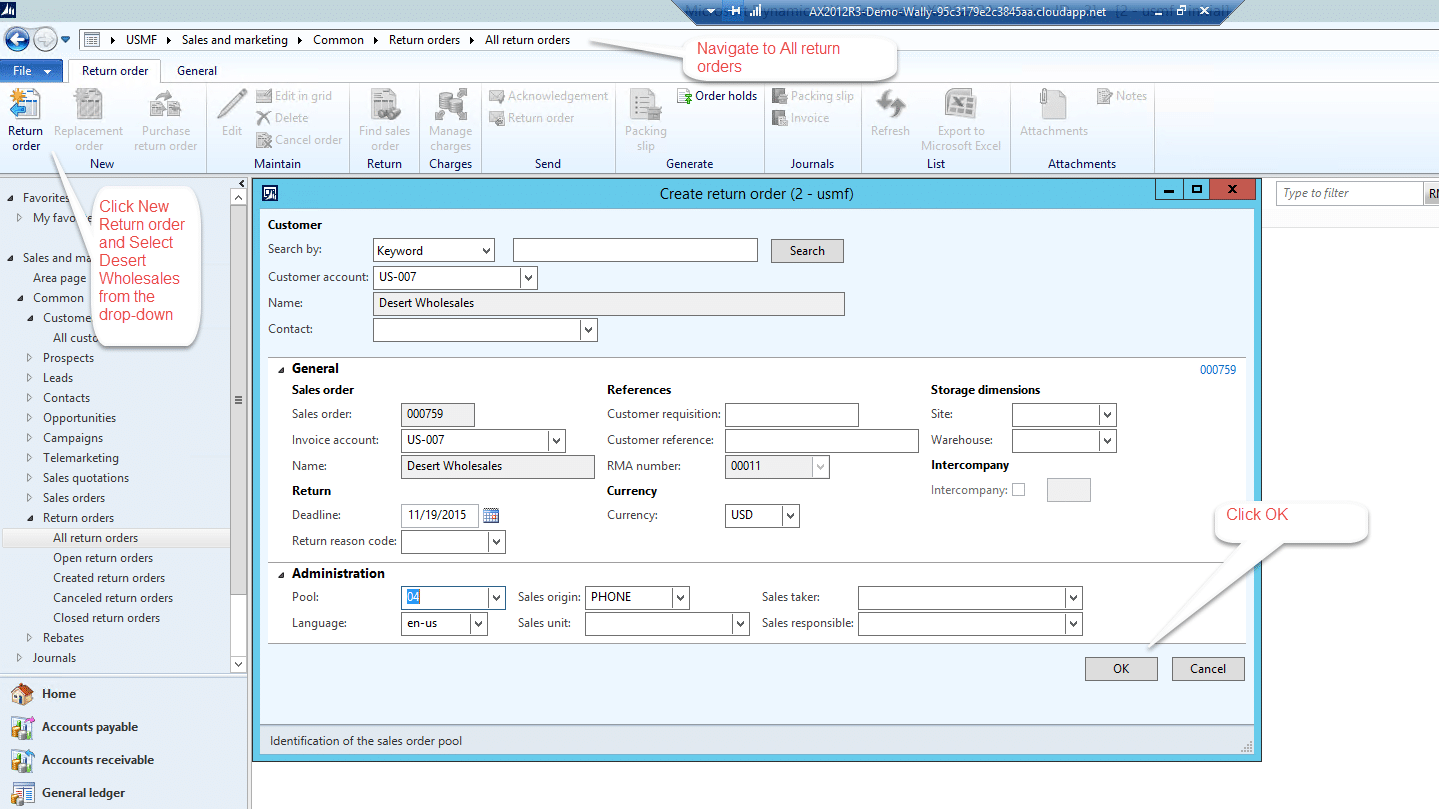Enable the Intercompany checkbox

(1020, 489)
